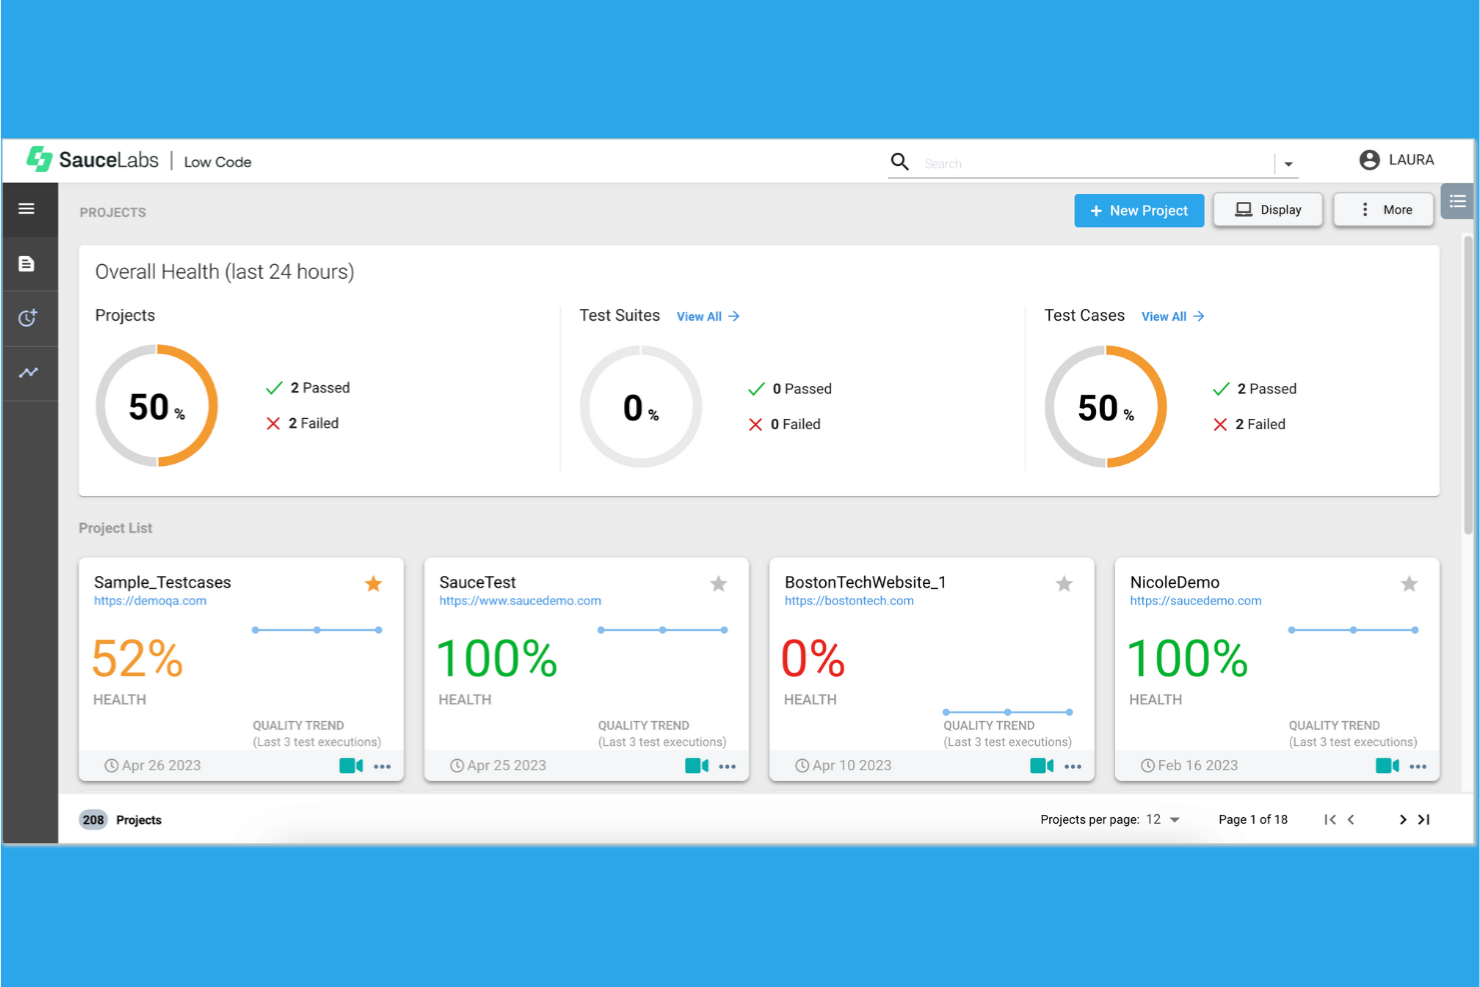Click the search magnifier icon
The height and width of the screenshot is (987, 1480).
click(899, 162)
